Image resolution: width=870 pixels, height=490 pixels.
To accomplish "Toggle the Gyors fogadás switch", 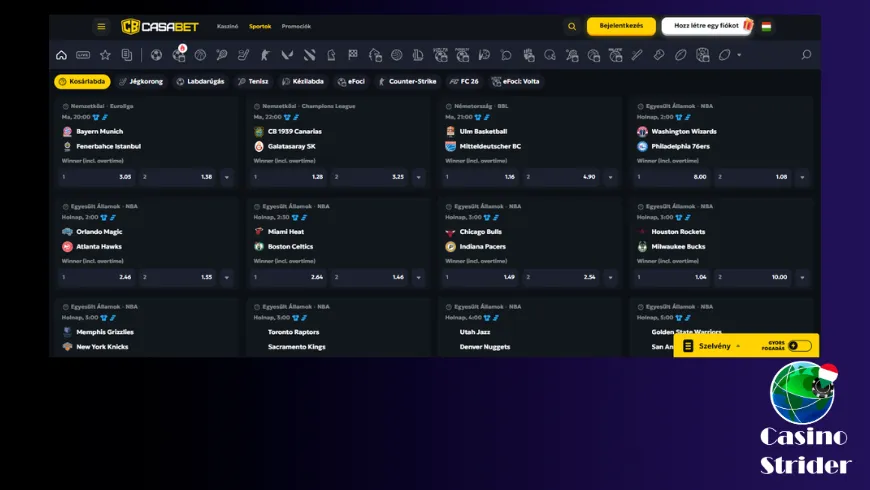I will (x=799, y=346).
